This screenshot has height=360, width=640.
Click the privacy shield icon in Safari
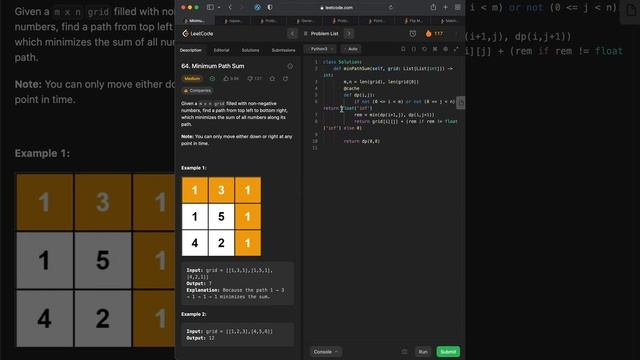[270, 7]
